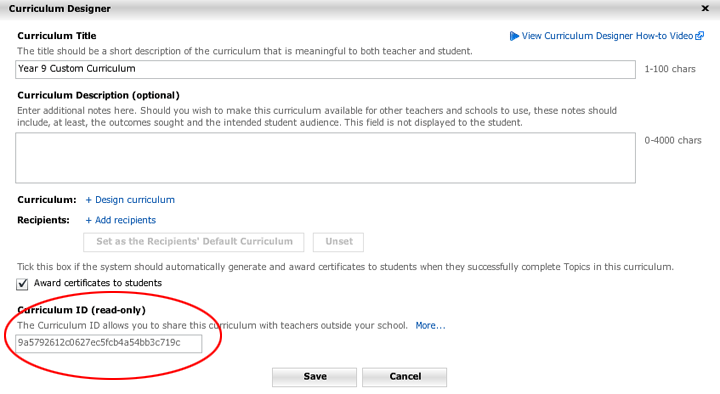
Task: Click the video play icon beside How-to Video
Action: [514, 36]
